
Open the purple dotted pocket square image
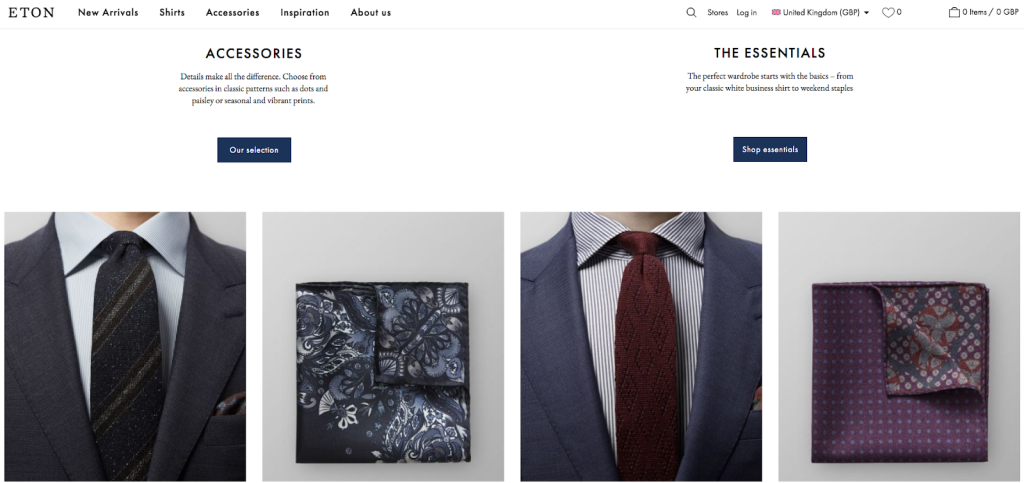click(x=899, y=347)
